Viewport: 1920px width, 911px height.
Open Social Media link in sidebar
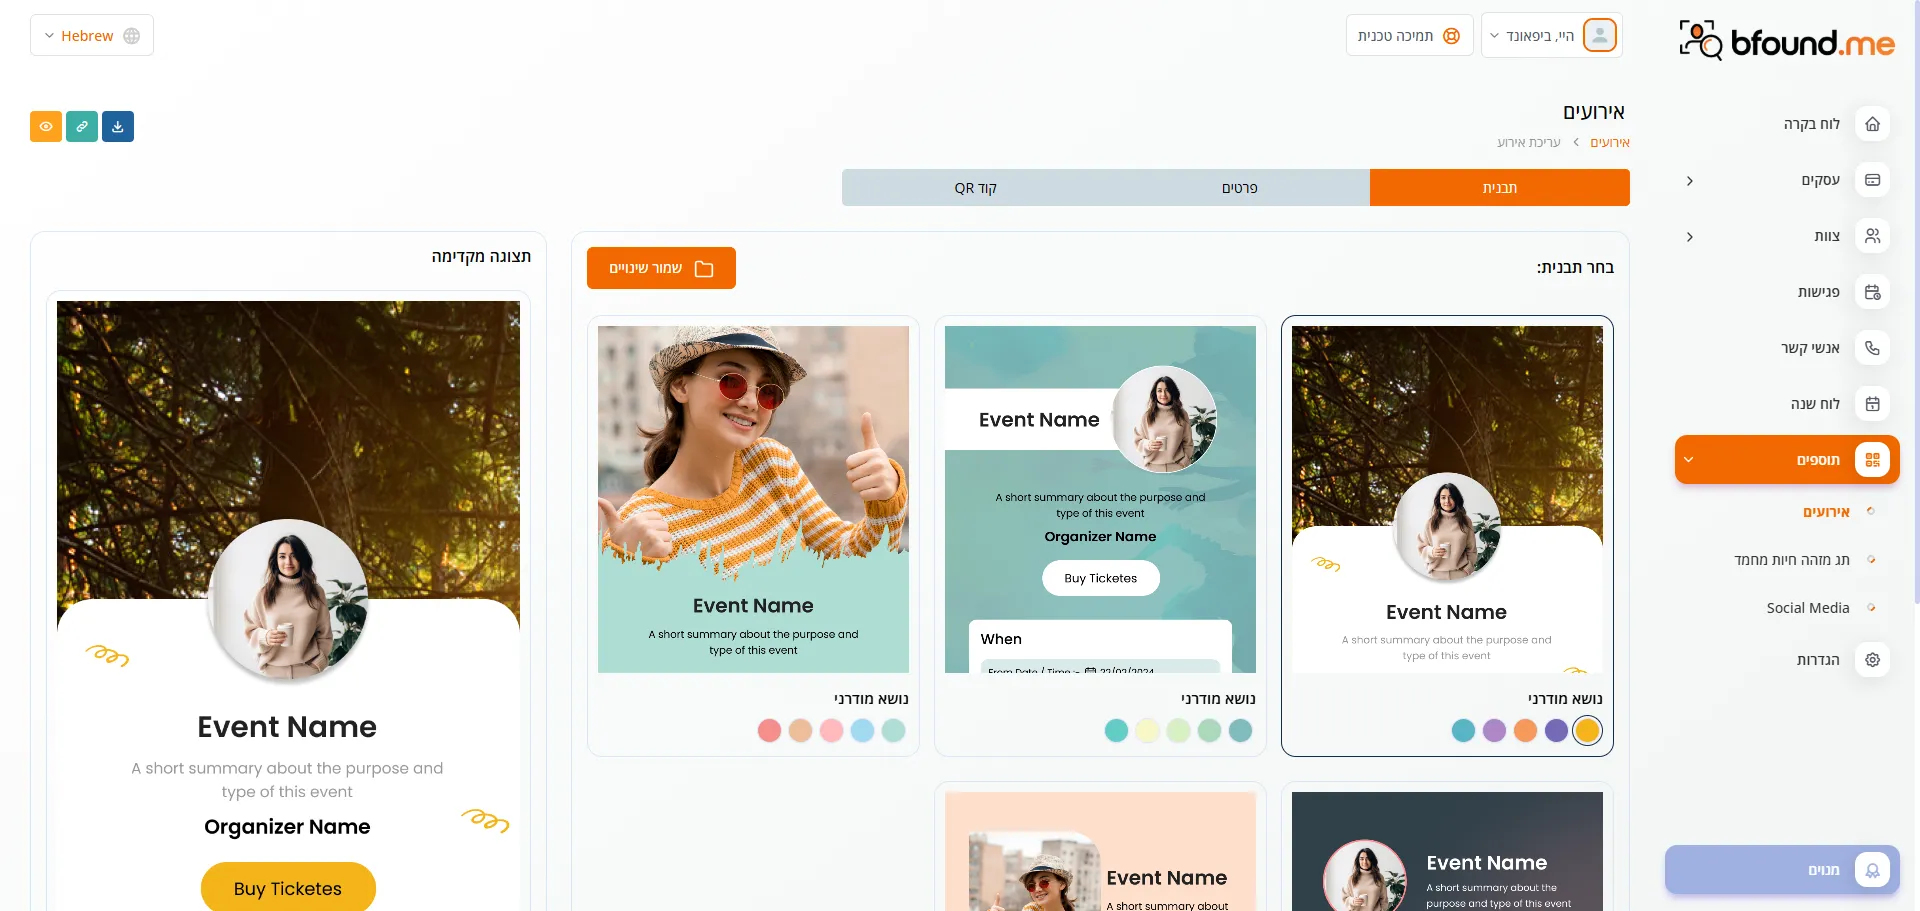[x=1807, y=608]
